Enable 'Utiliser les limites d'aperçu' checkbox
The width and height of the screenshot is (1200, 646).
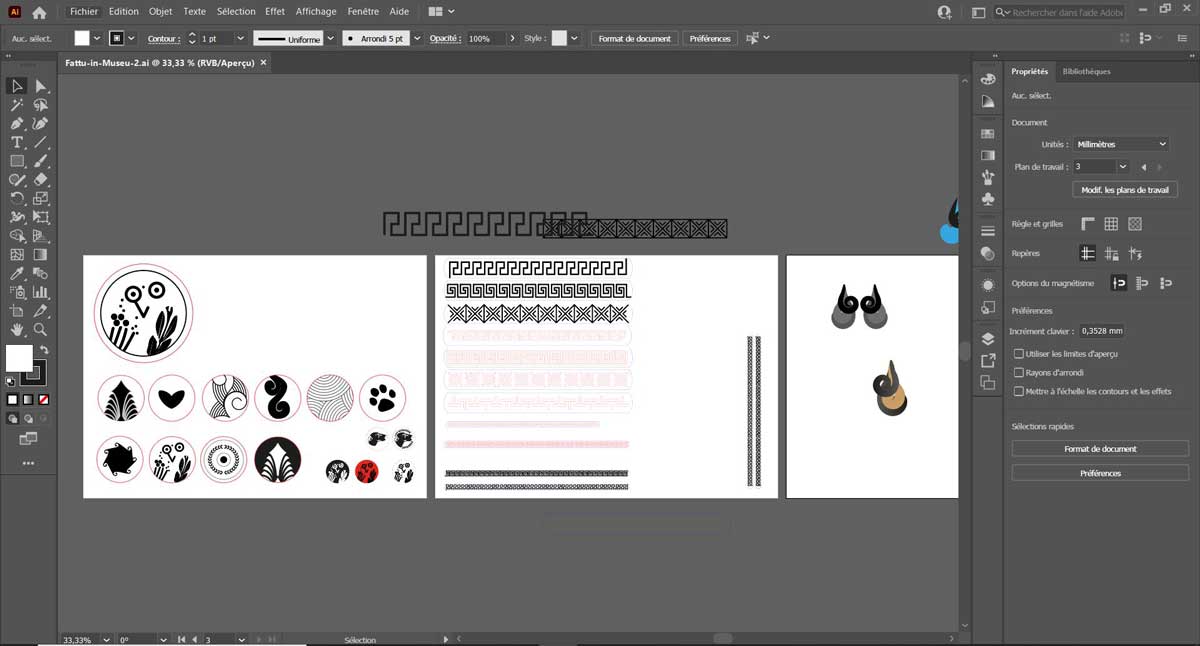pos(1018,354)
